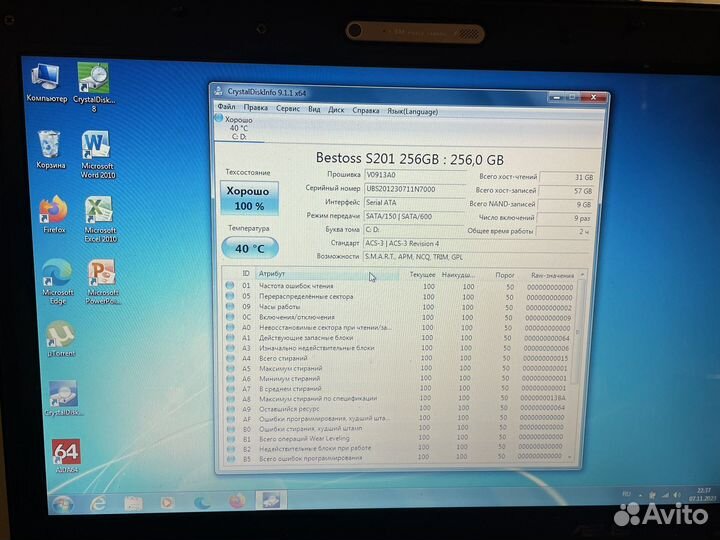Open the Компьютер desktop icon
The image size is (720, 540).
click(x=46, y=83)
